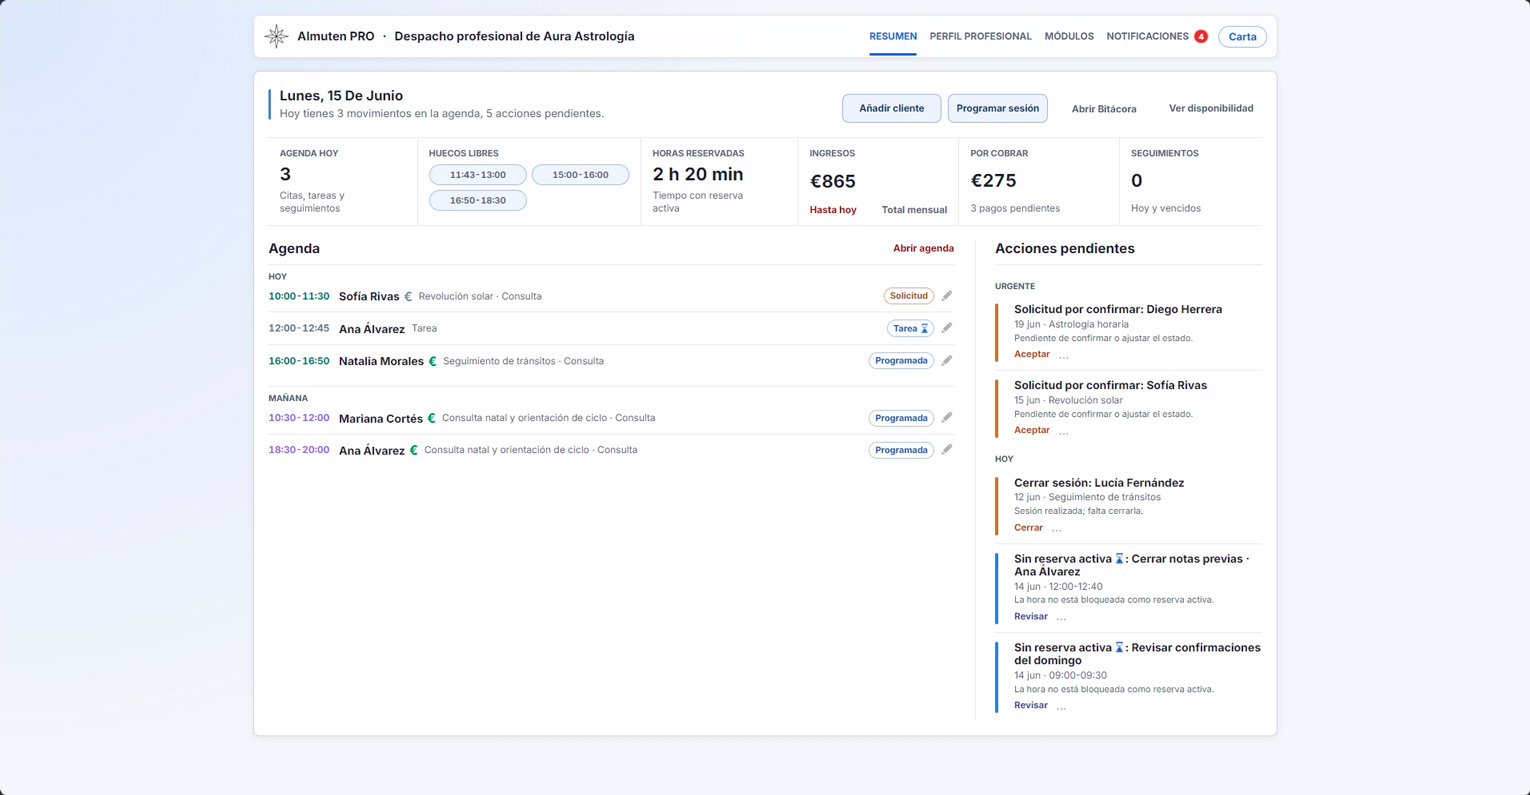
Task: Click euro icon beside Sofía Rivas
Action: [408, 297]
